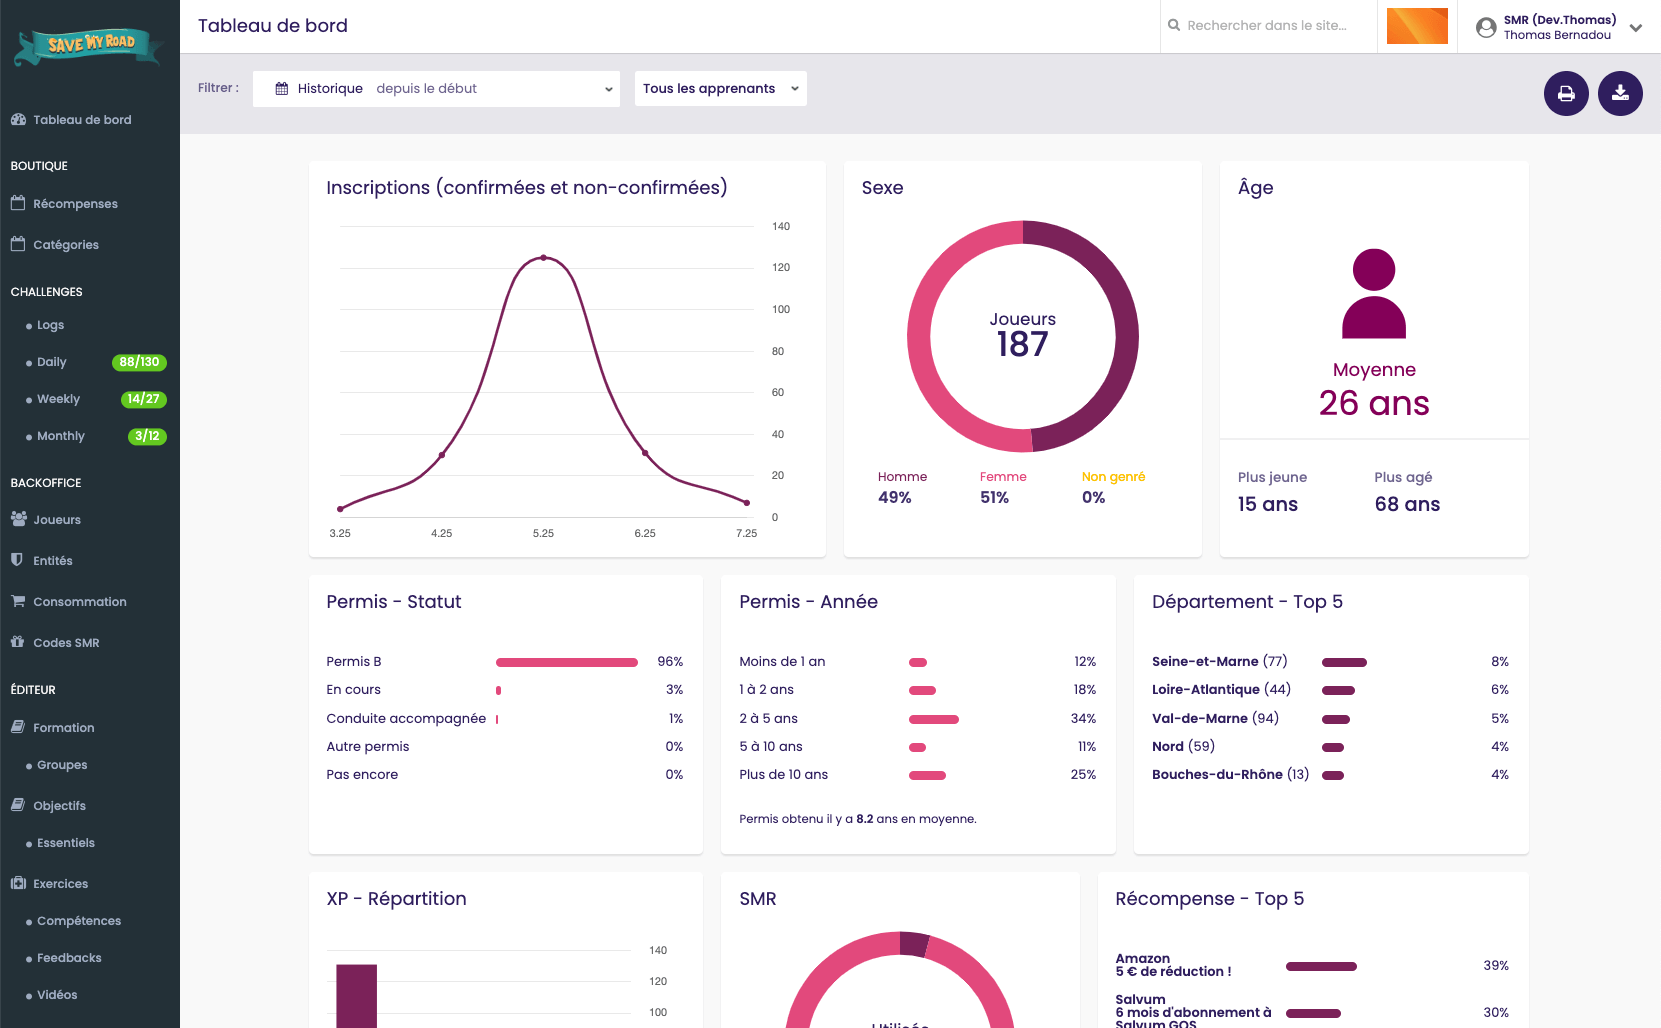Click the peak point on Inscriptions chart

[x=543, y=258]
